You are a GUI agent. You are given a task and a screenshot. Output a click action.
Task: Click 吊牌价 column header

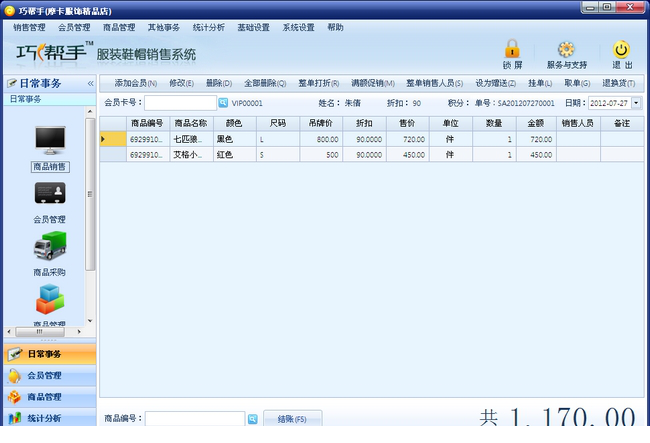pos(321,123)
